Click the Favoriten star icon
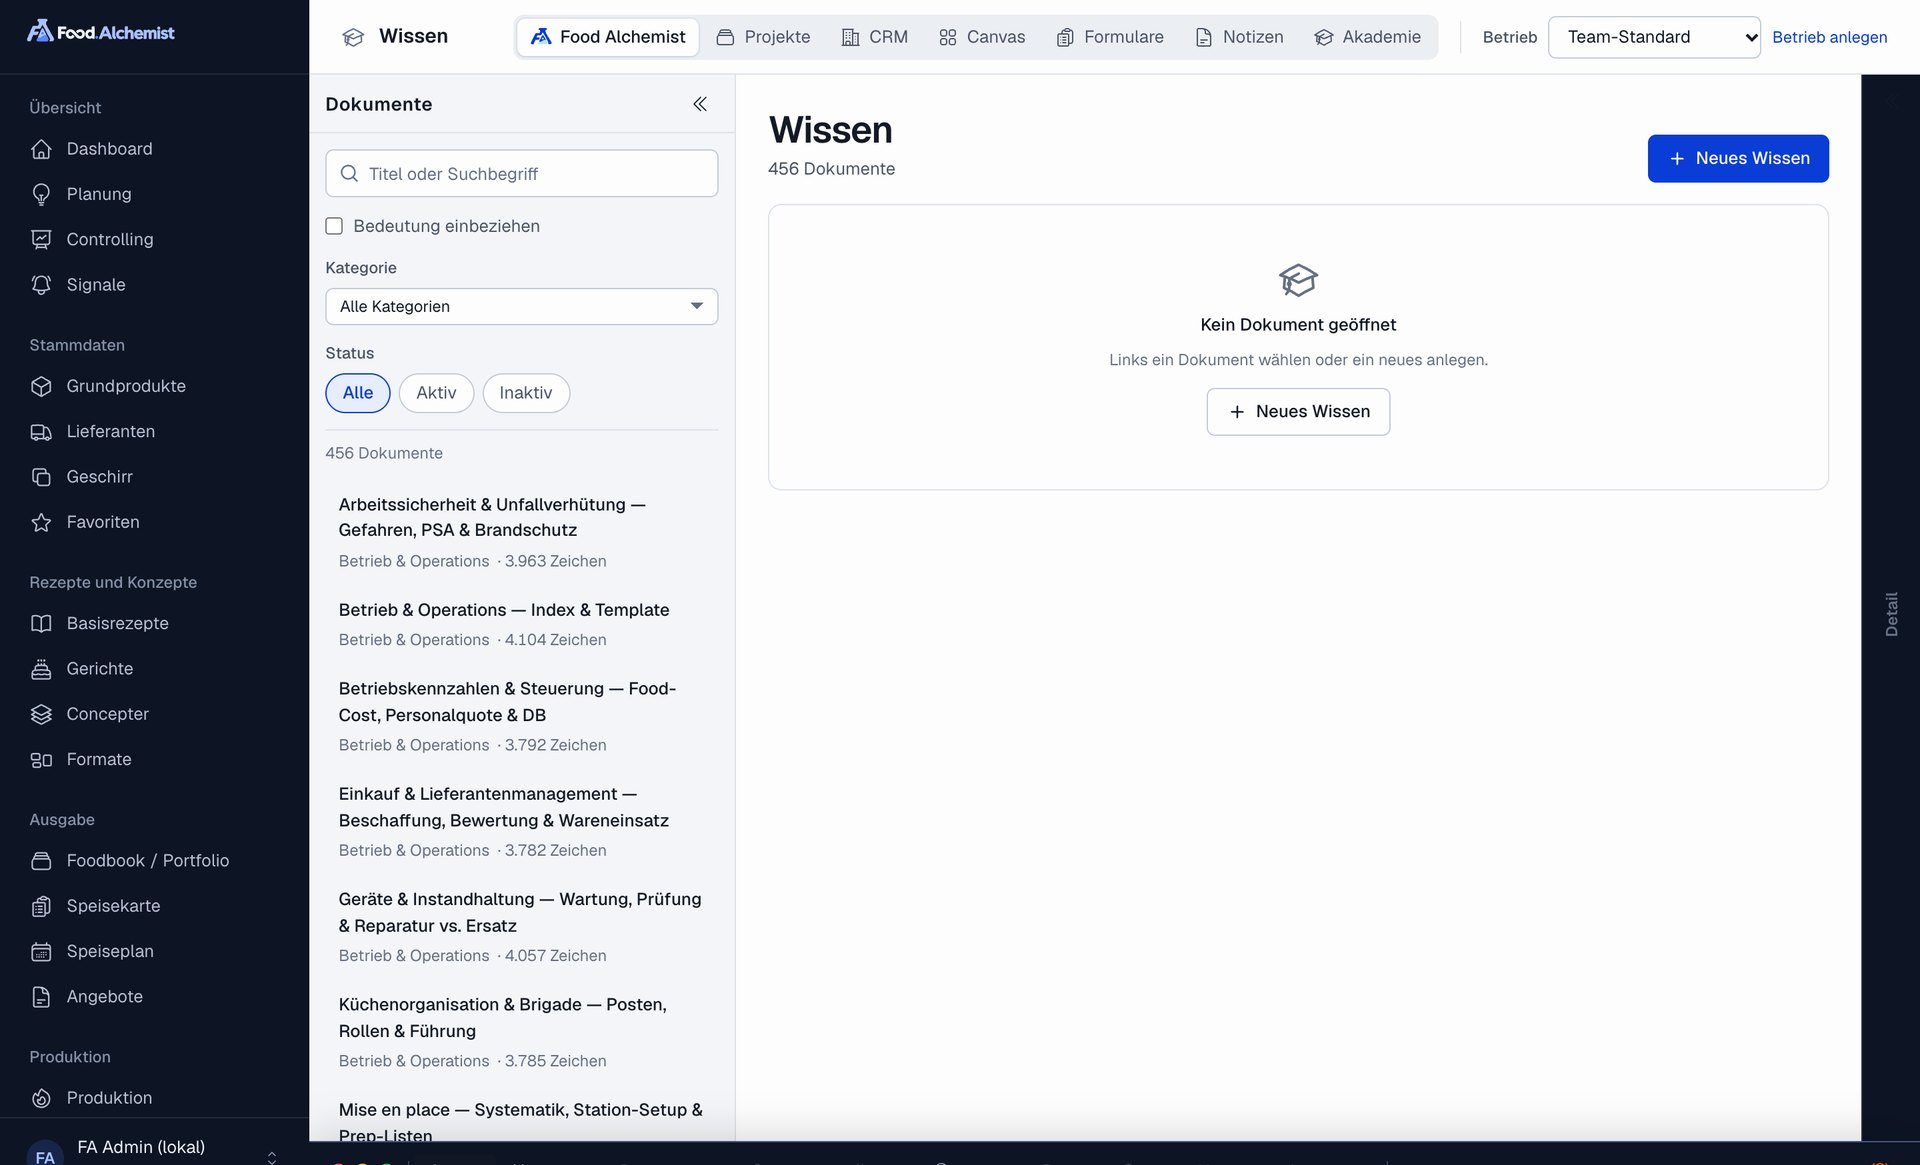This screenshot has height=1165, width=1920. [x=41, y=522]
